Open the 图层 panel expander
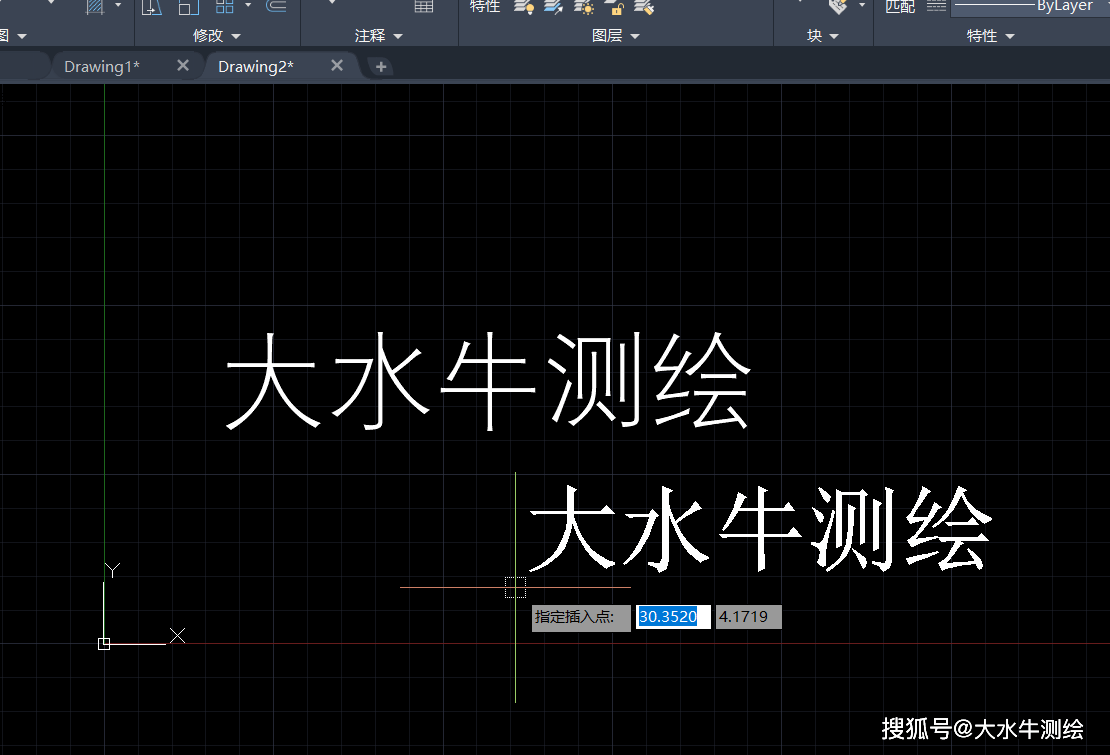The height and width of the screenshot is (755, 1110). [636, 35]
